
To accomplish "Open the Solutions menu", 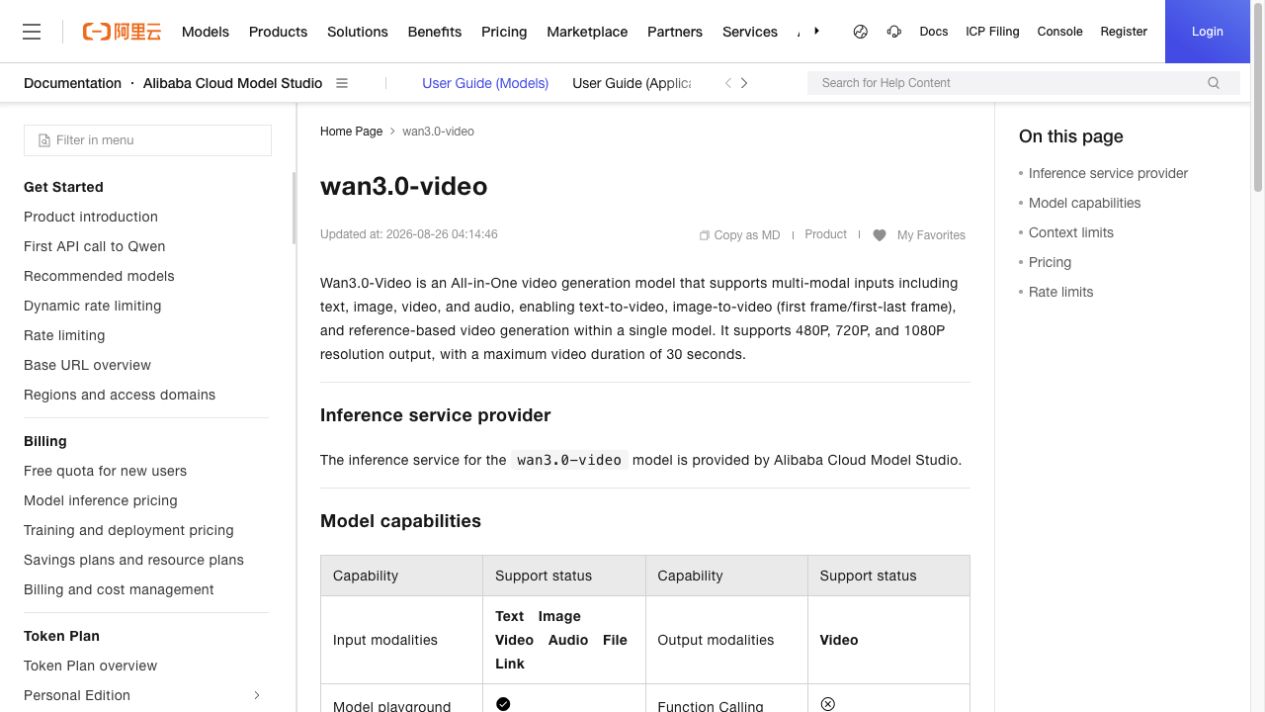I will point(357,31).
